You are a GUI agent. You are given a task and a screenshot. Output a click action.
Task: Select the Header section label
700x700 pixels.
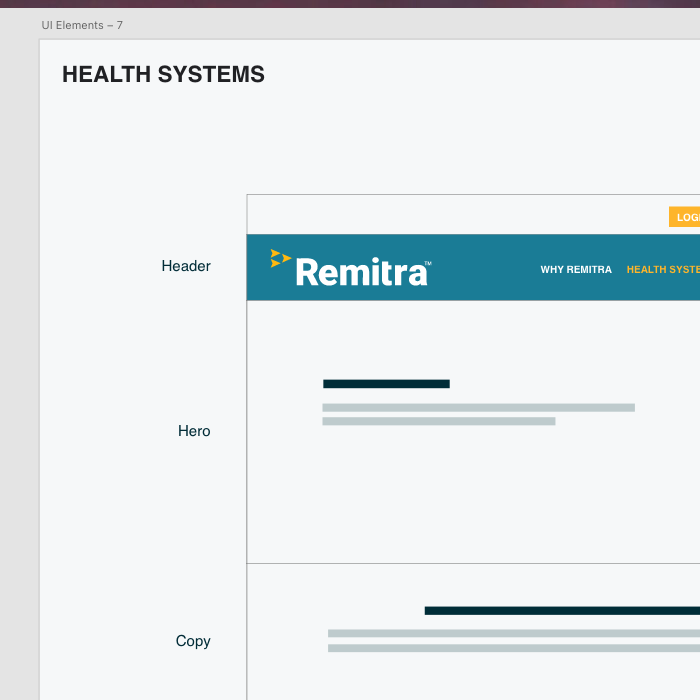[x=186, y=266]
